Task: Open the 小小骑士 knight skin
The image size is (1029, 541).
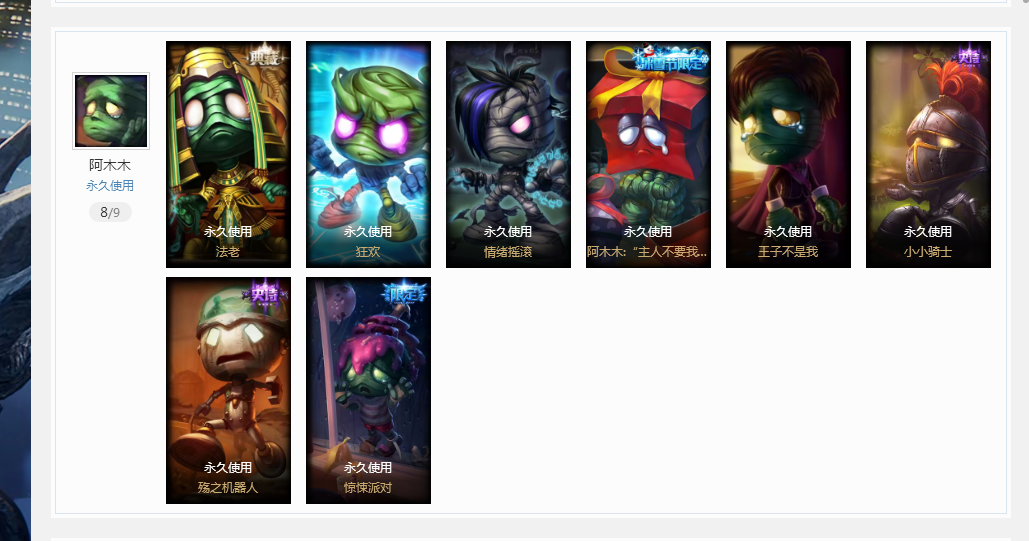Action: pyautogui.click(x=929, y=154)
